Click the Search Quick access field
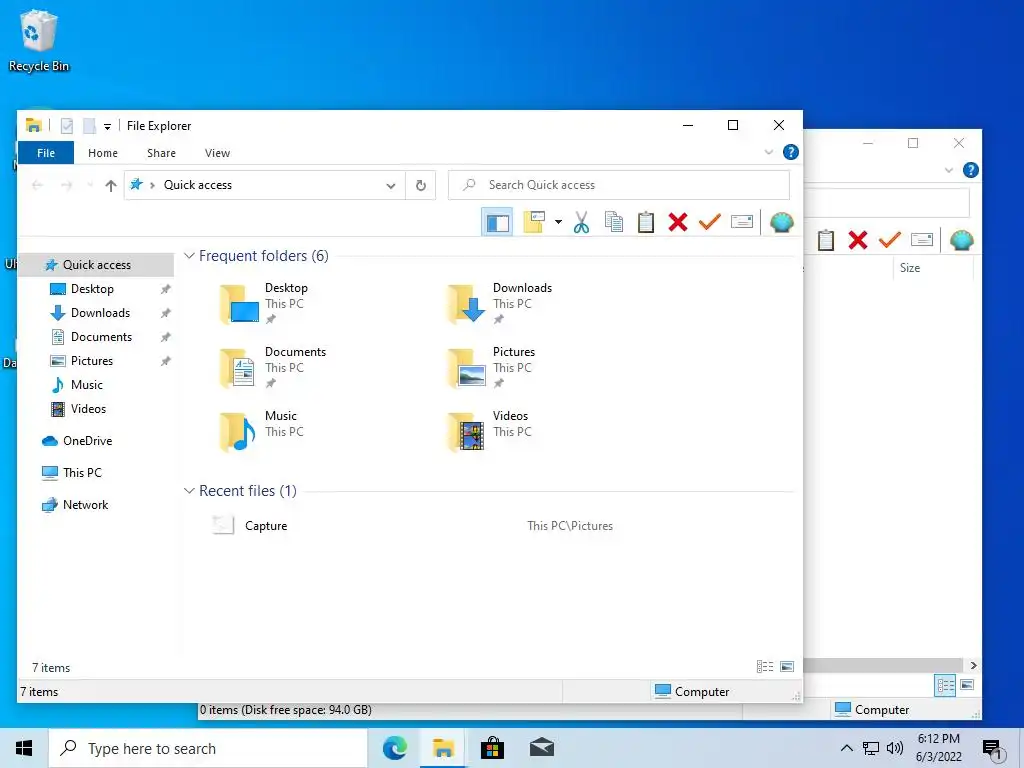This screenshot has height=768, width=1024. (x=619, y=185)
